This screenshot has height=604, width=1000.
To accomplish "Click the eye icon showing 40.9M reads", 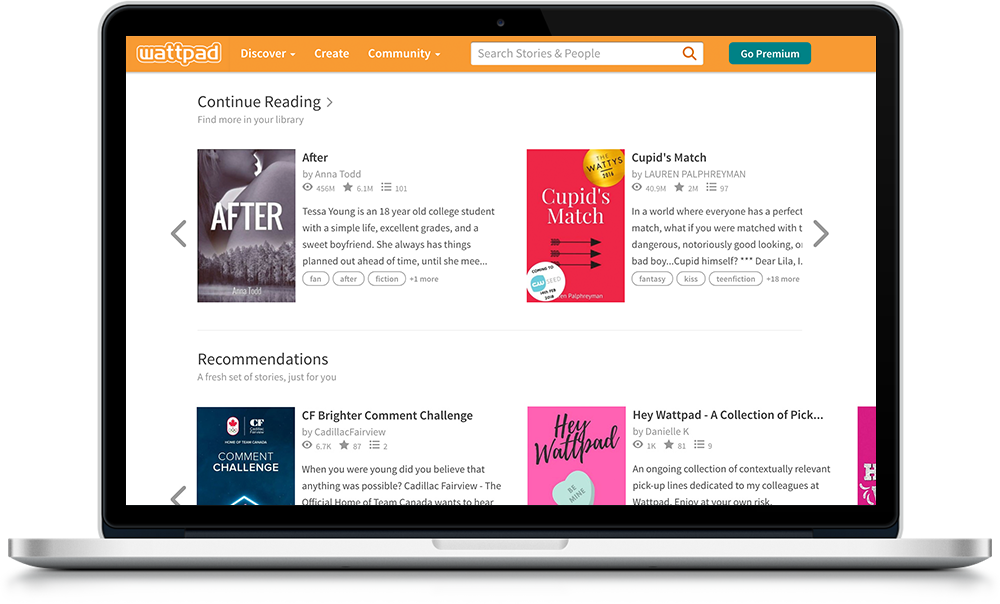I will [636, 187].
